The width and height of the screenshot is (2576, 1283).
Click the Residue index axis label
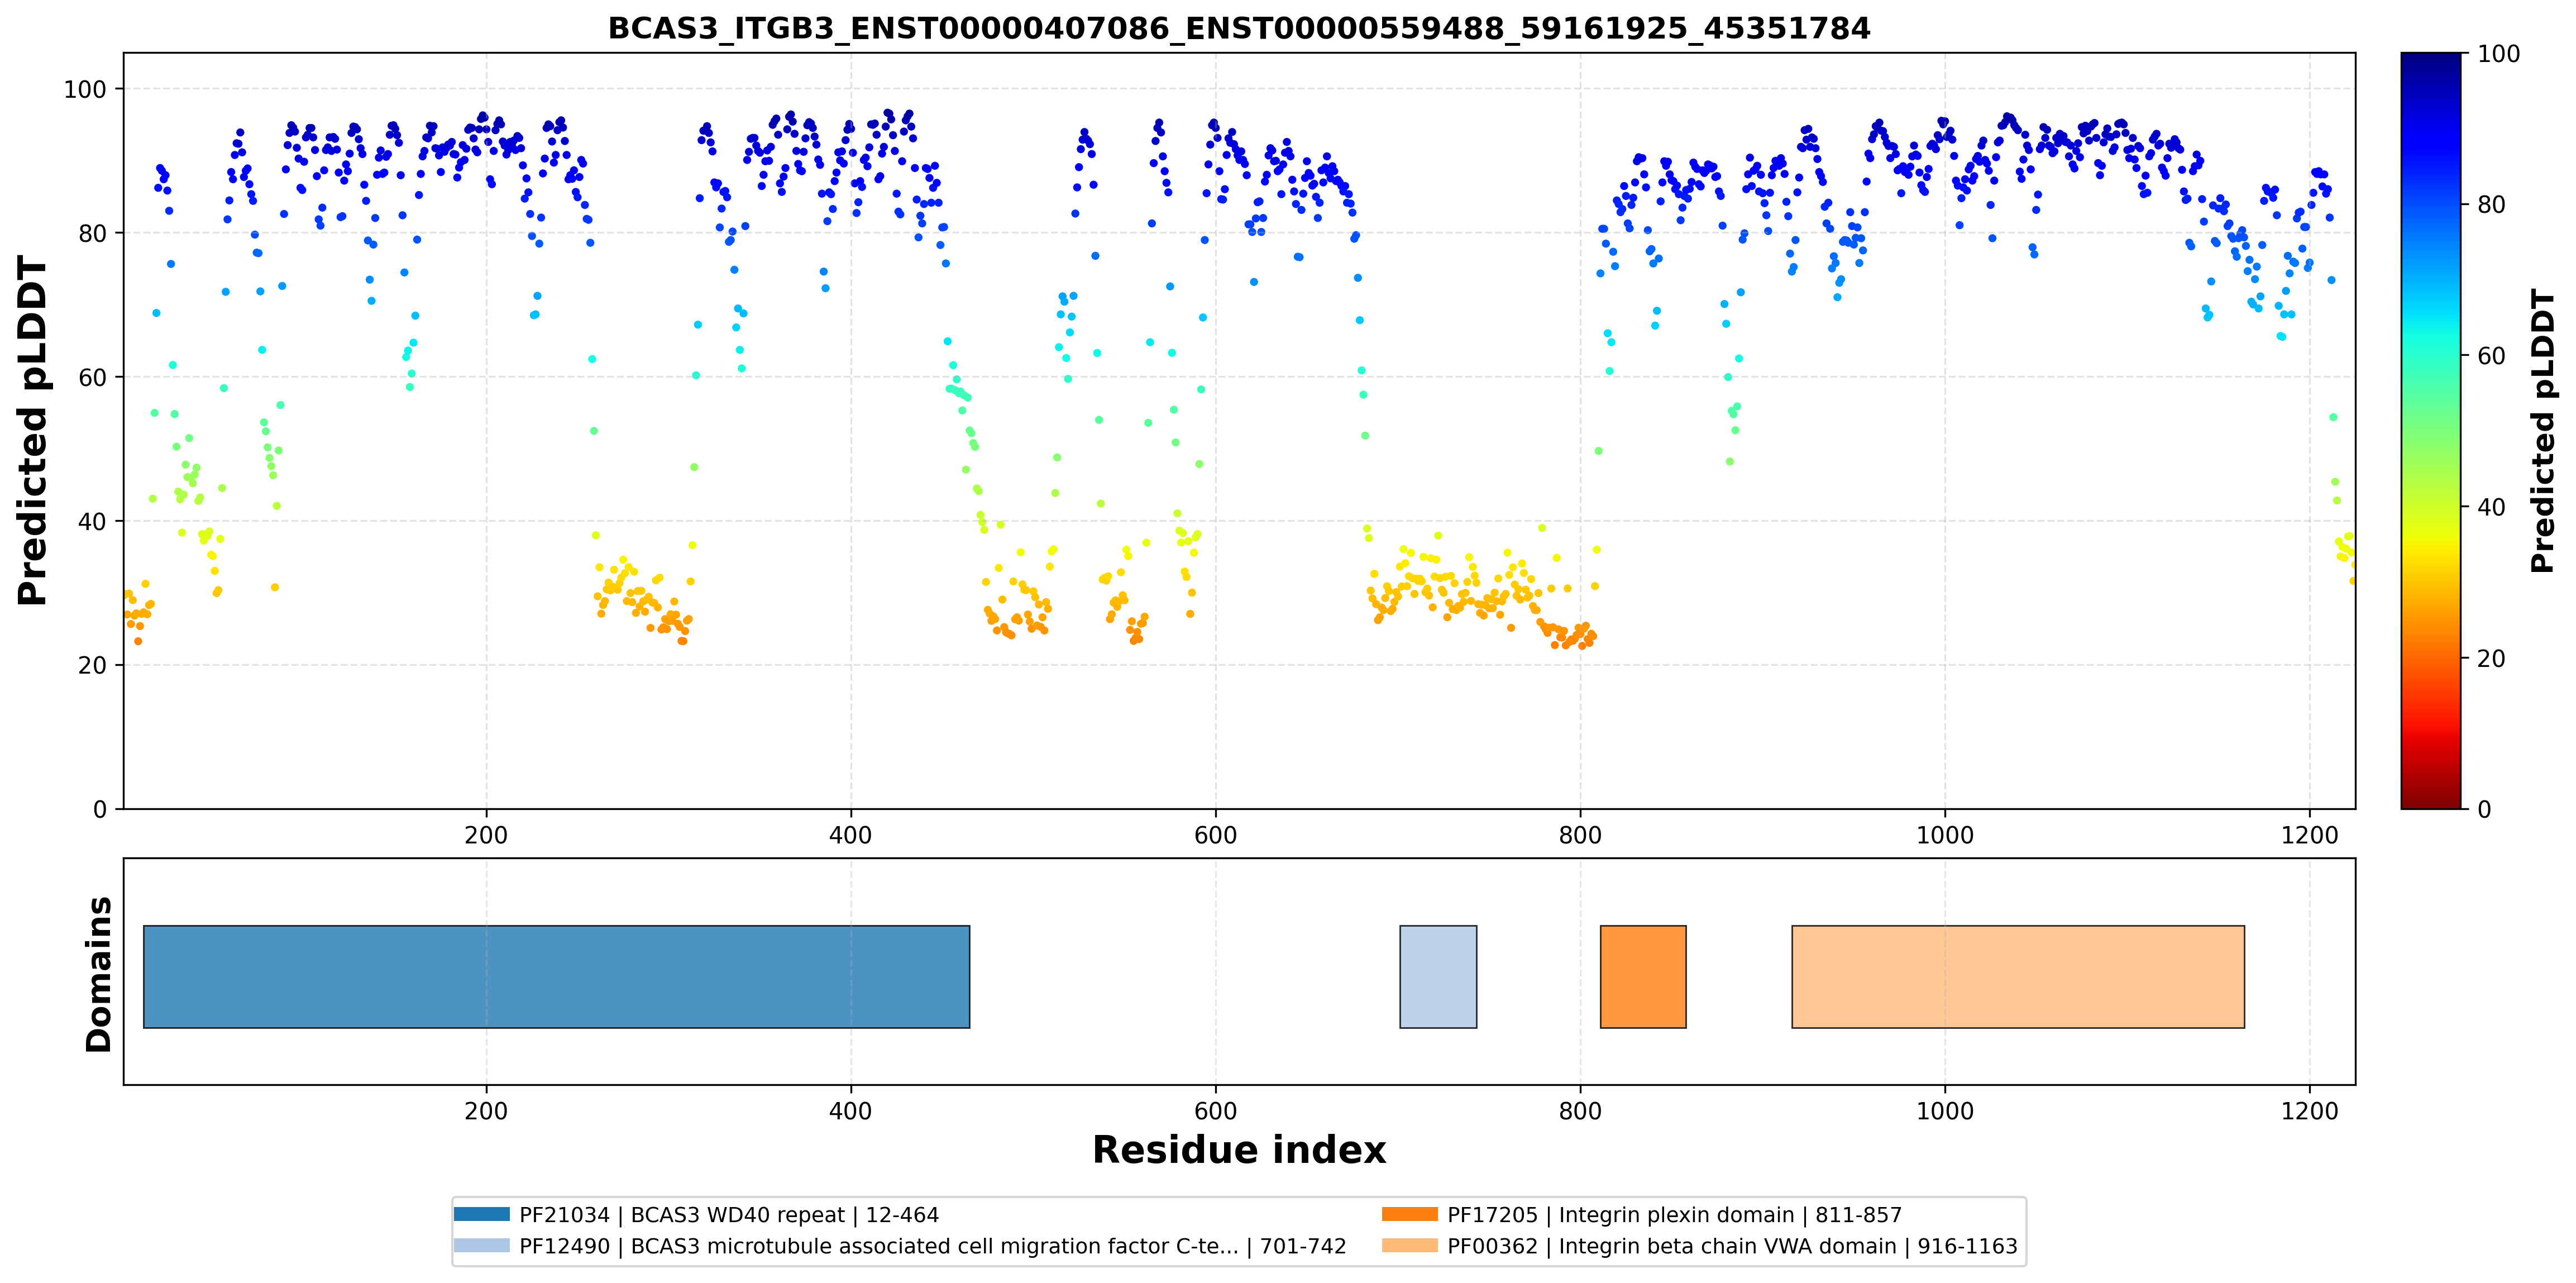(1239, 1149)
